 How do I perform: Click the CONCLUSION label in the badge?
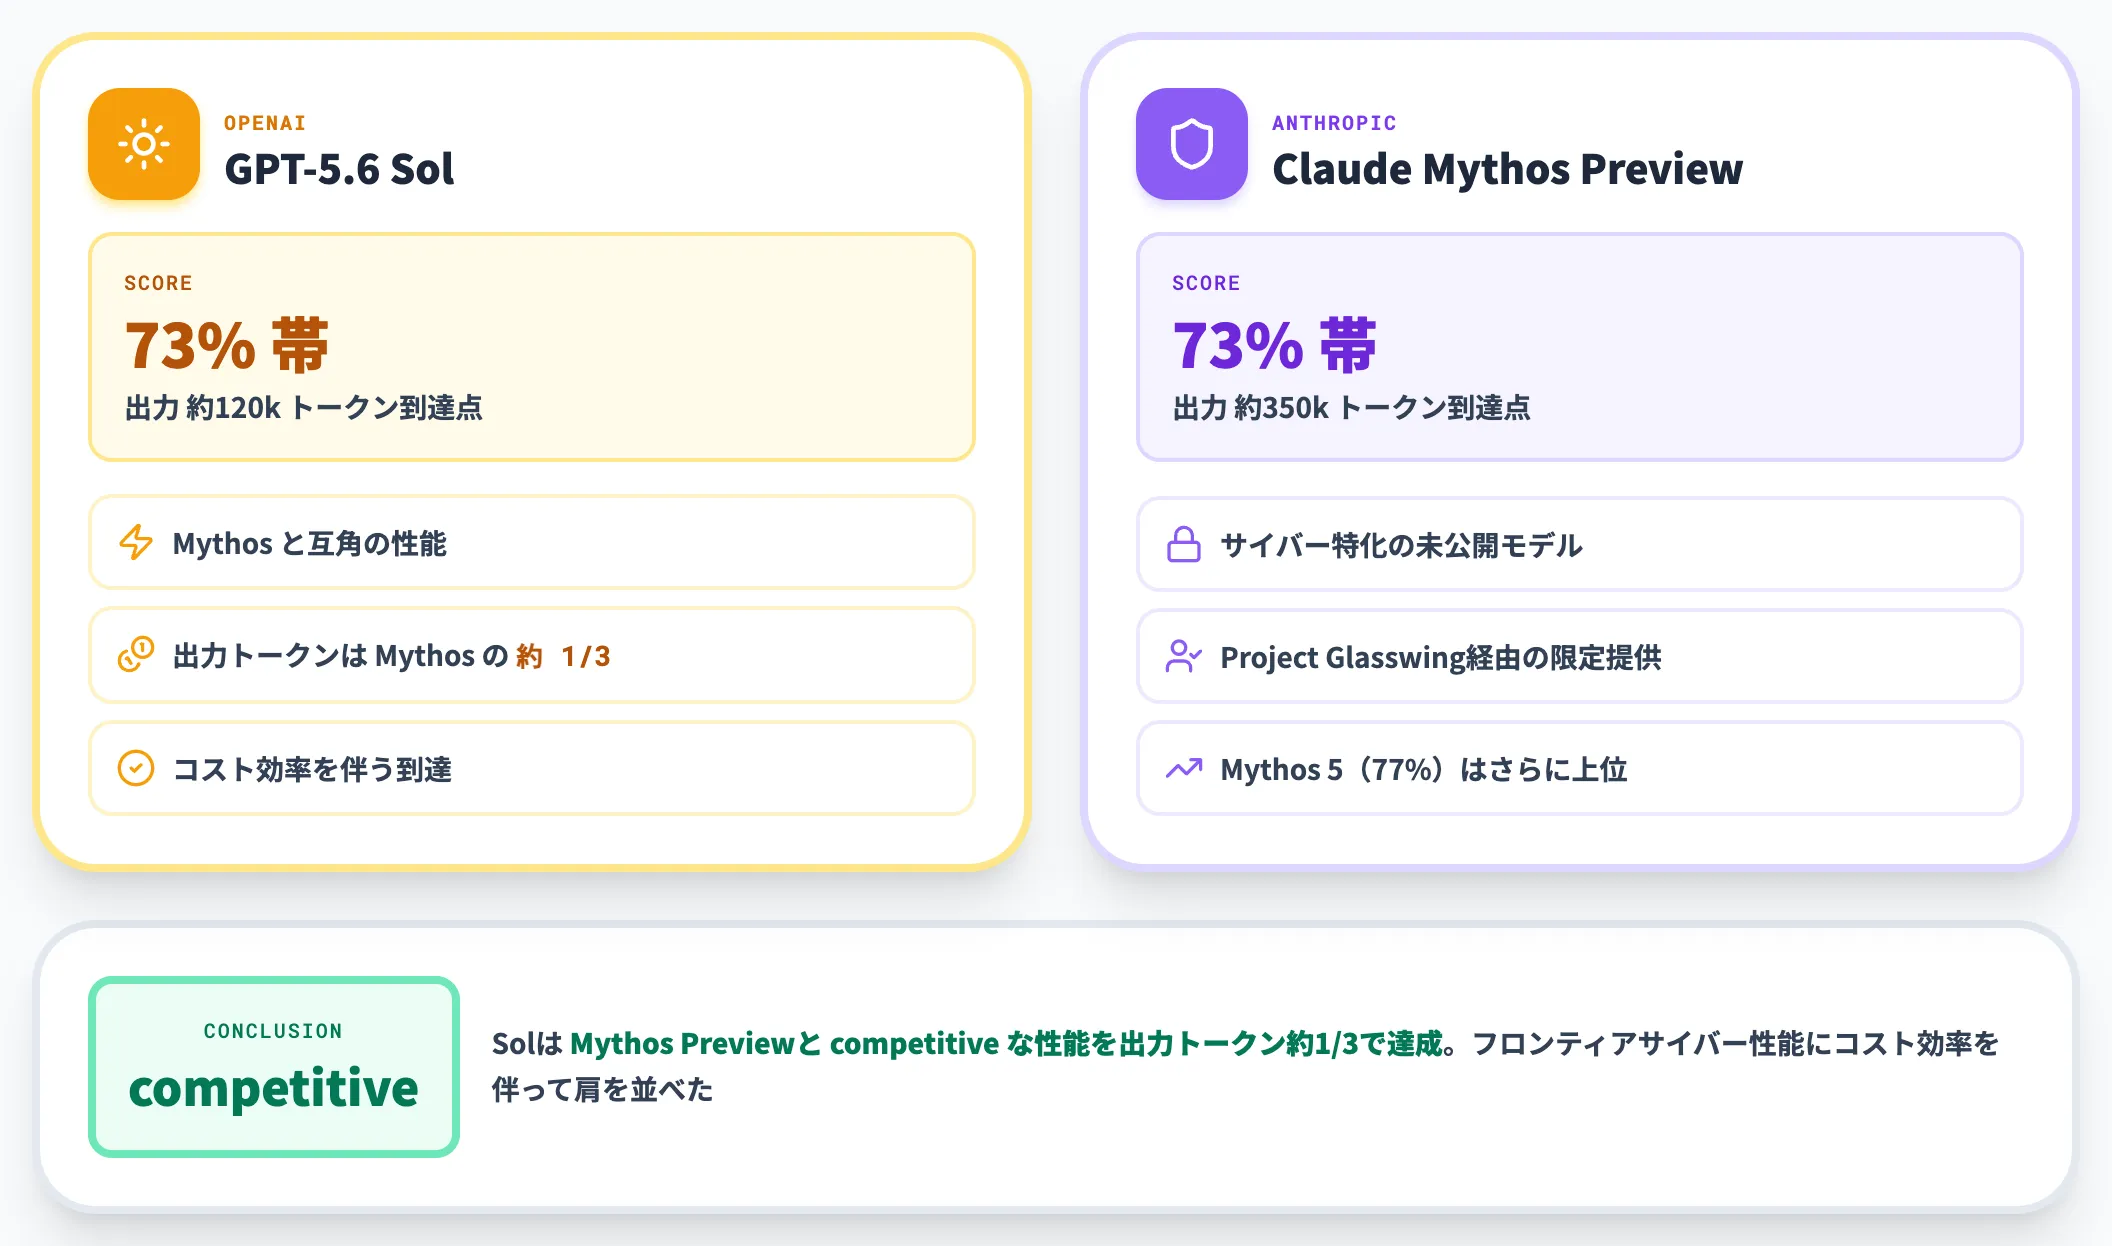coord(273,1031)
